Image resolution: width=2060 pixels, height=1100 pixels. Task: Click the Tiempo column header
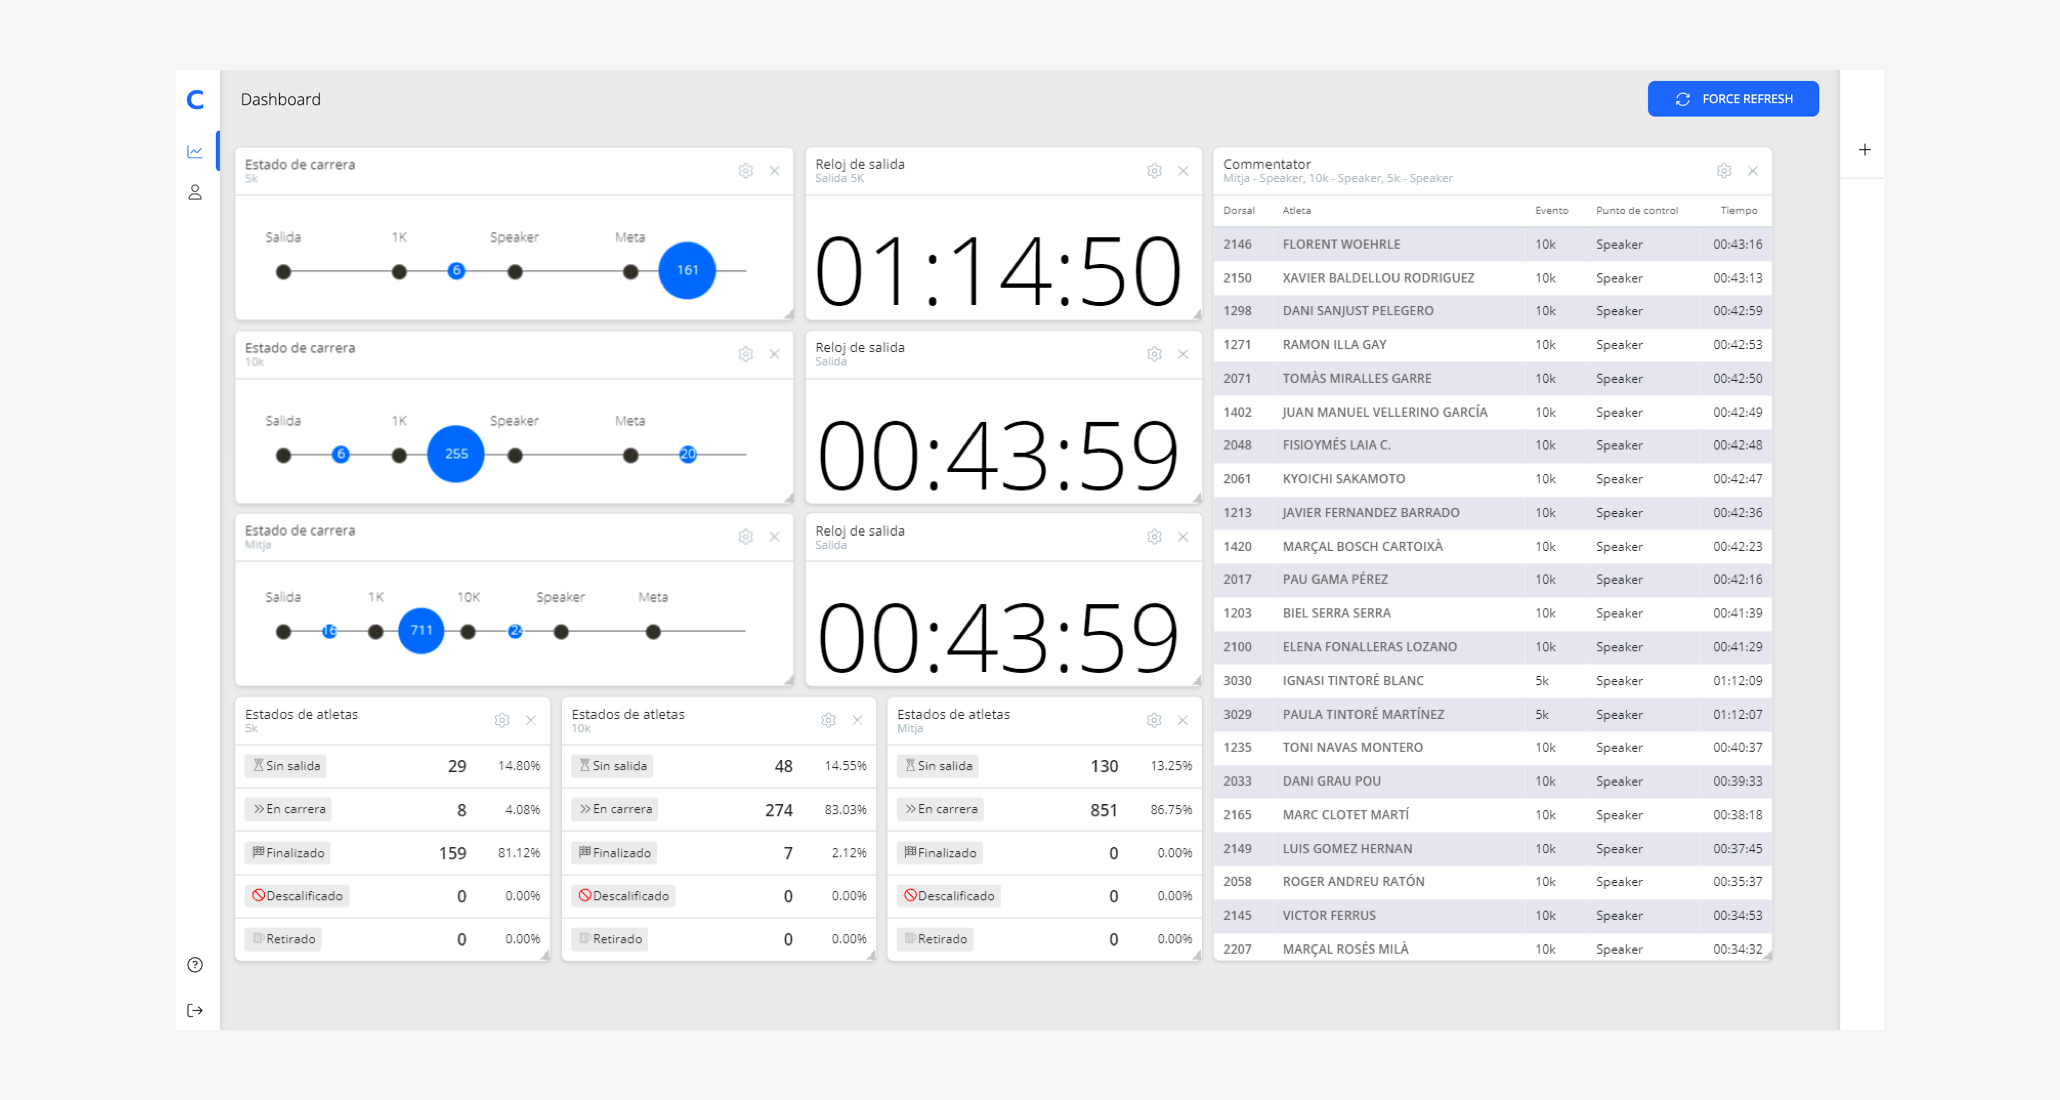(1738, 210)
